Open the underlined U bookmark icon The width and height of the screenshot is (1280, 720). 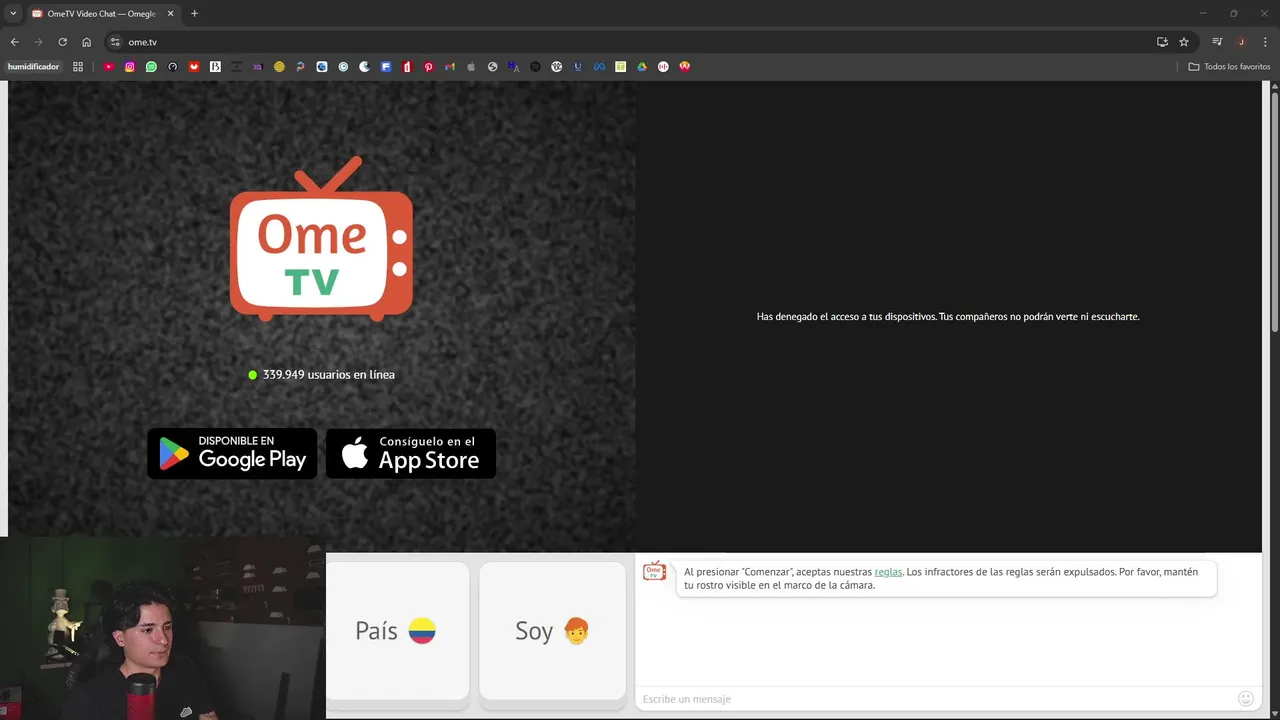click(578, 67)
